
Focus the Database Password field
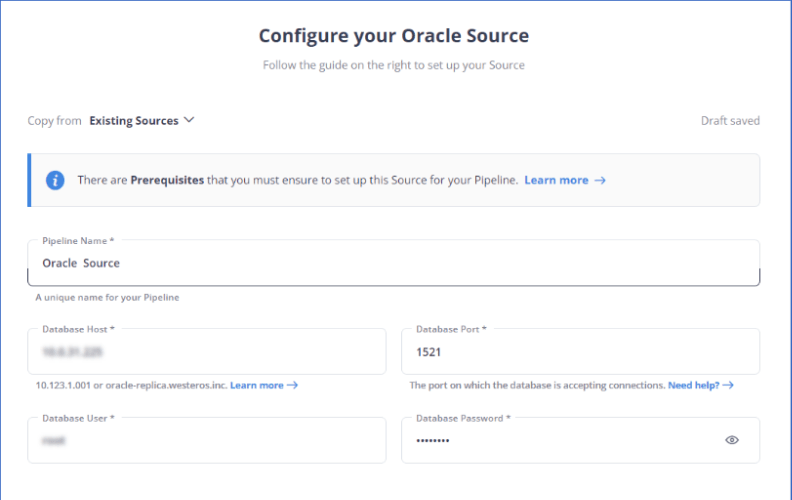tap(580, 440)
